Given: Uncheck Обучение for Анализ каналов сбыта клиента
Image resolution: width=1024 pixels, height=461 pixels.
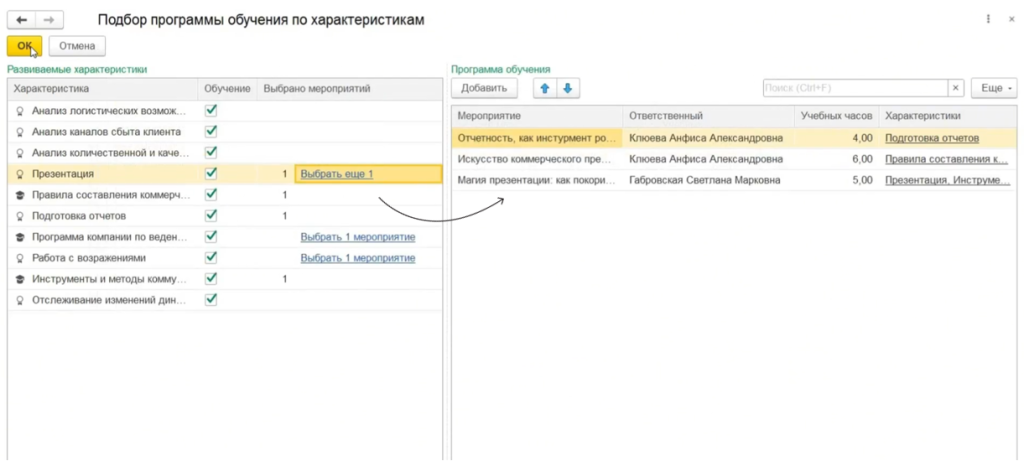Looking at the screenshot, I should coord(211,131).
